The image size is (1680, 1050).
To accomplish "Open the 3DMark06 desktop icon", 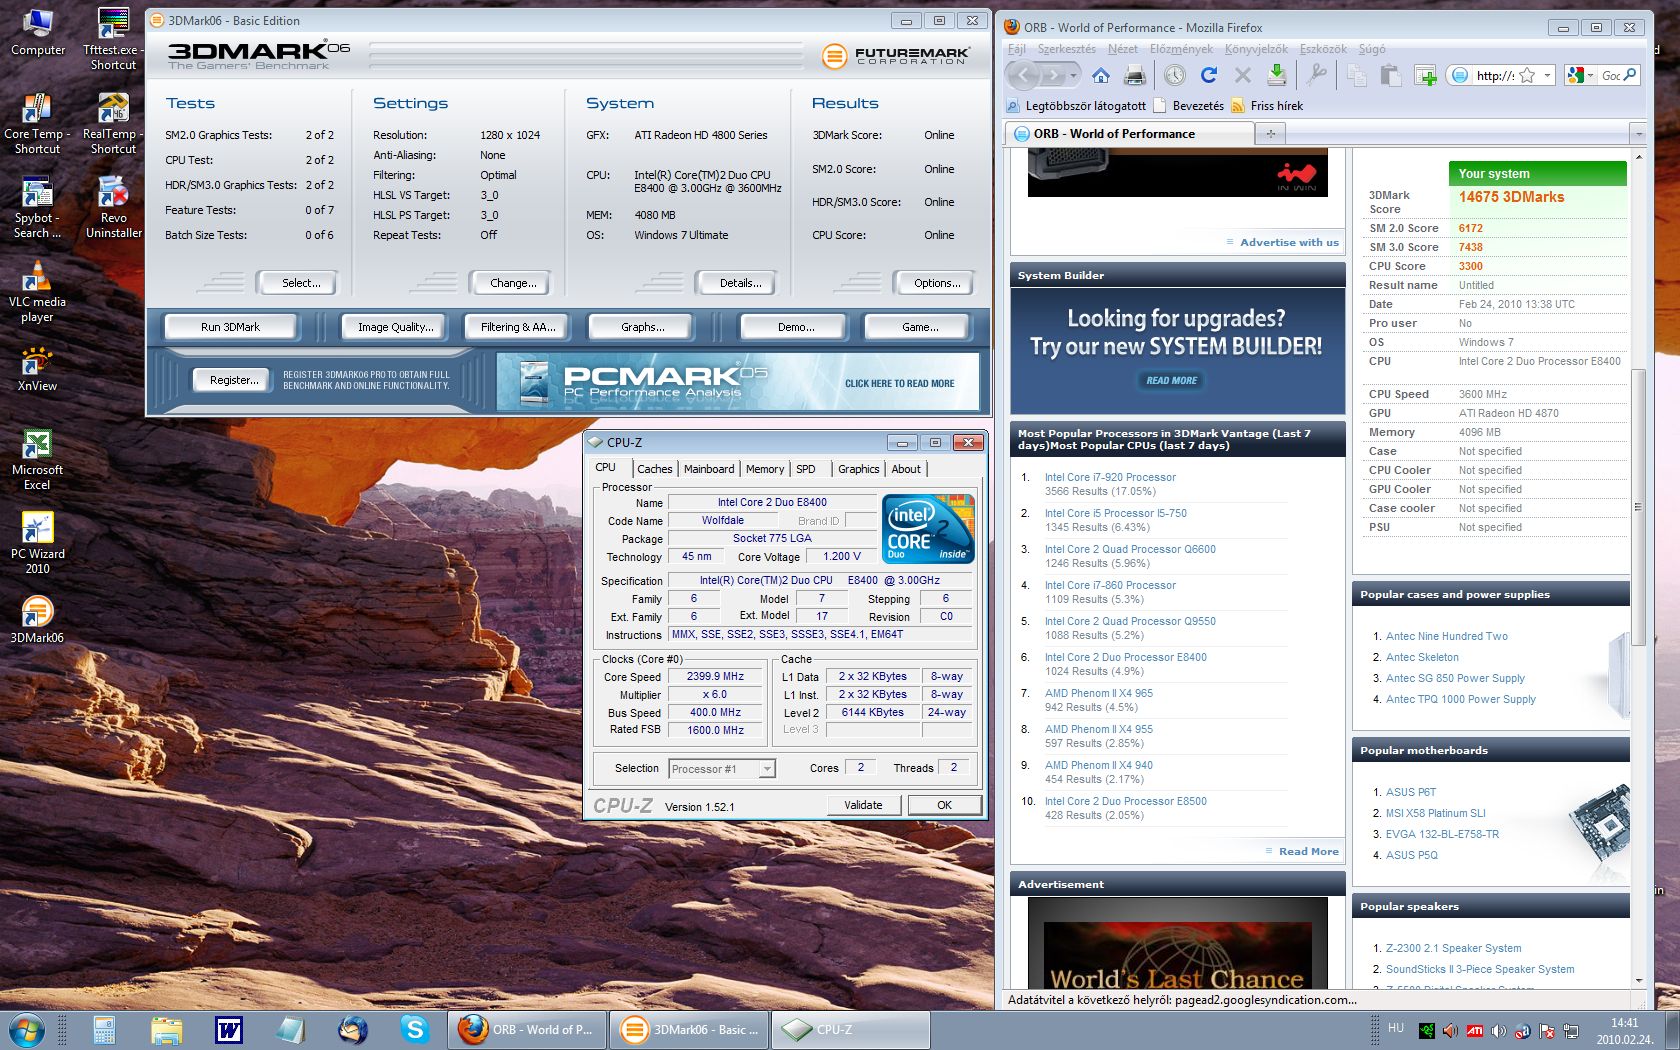I will (37, 619).
